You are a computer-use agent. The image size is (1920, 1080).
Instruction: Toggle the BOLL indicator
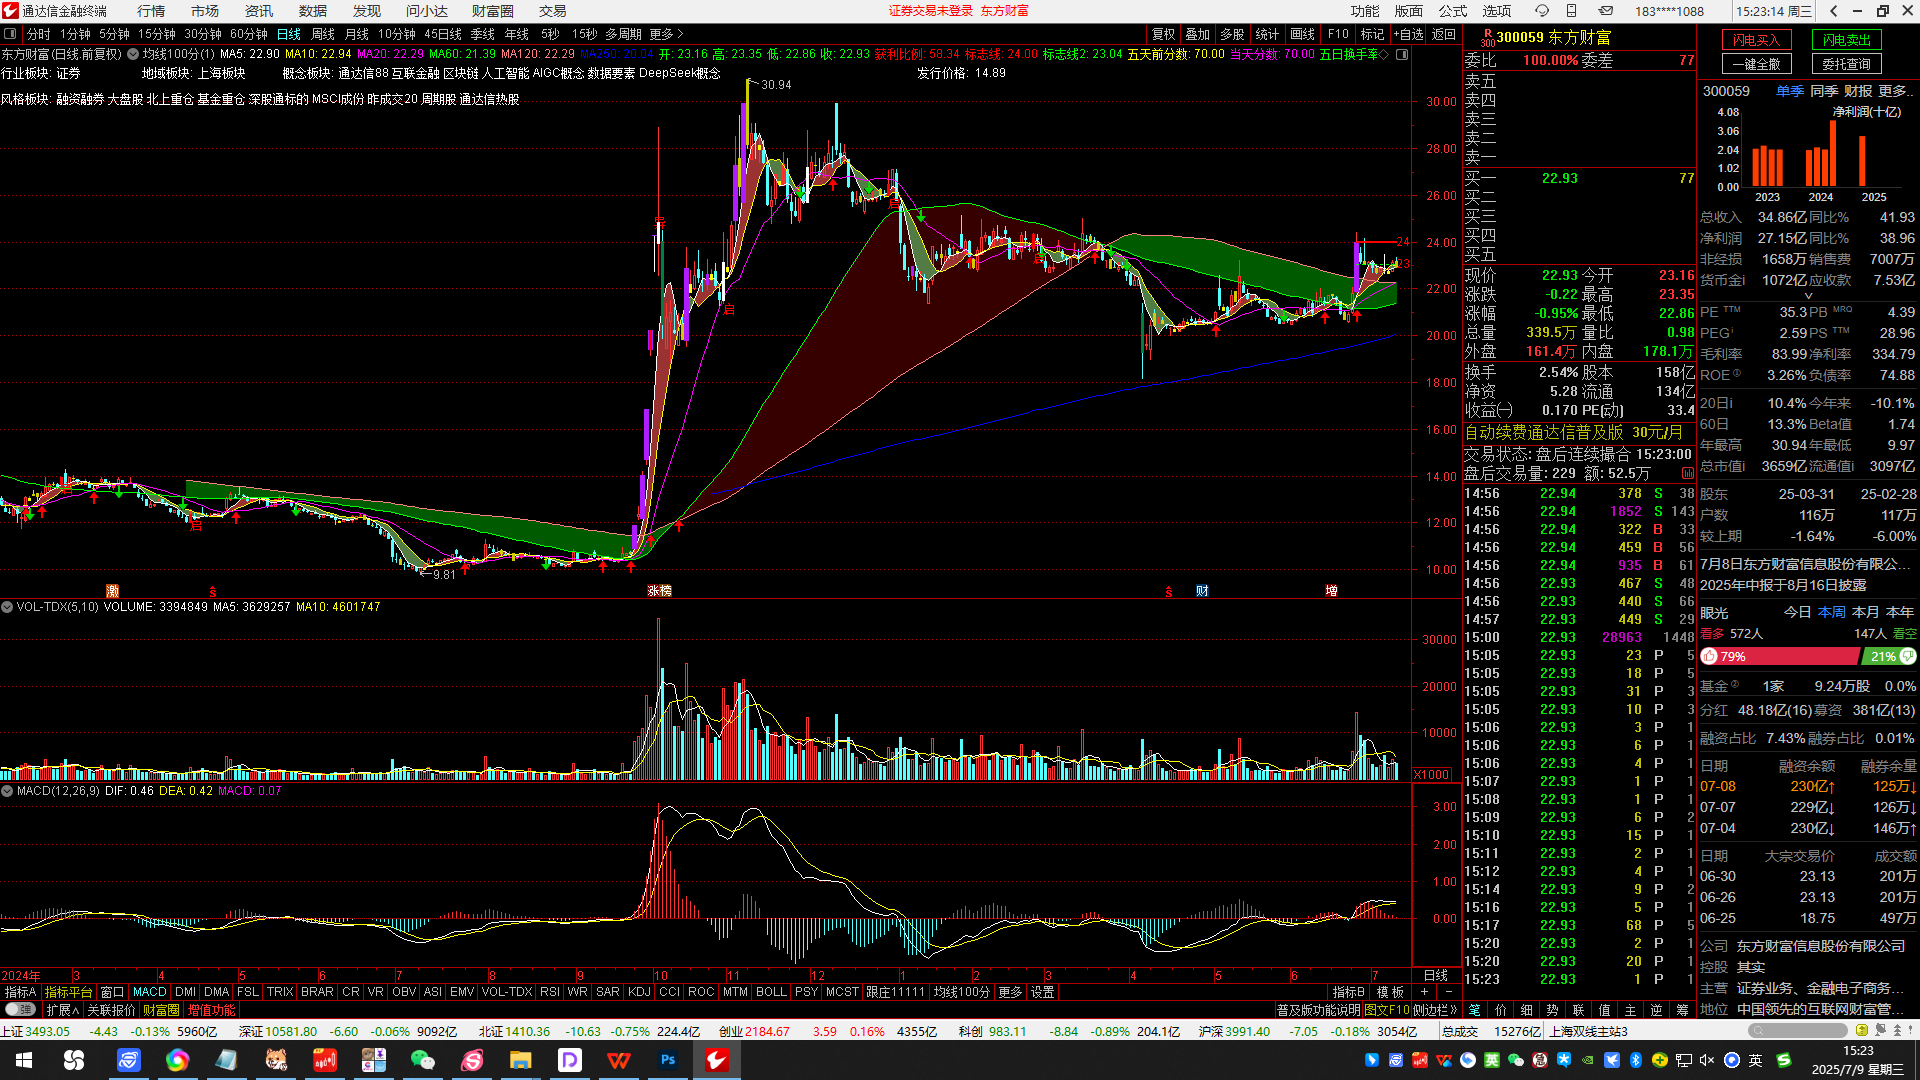click(x=771, y=992)
